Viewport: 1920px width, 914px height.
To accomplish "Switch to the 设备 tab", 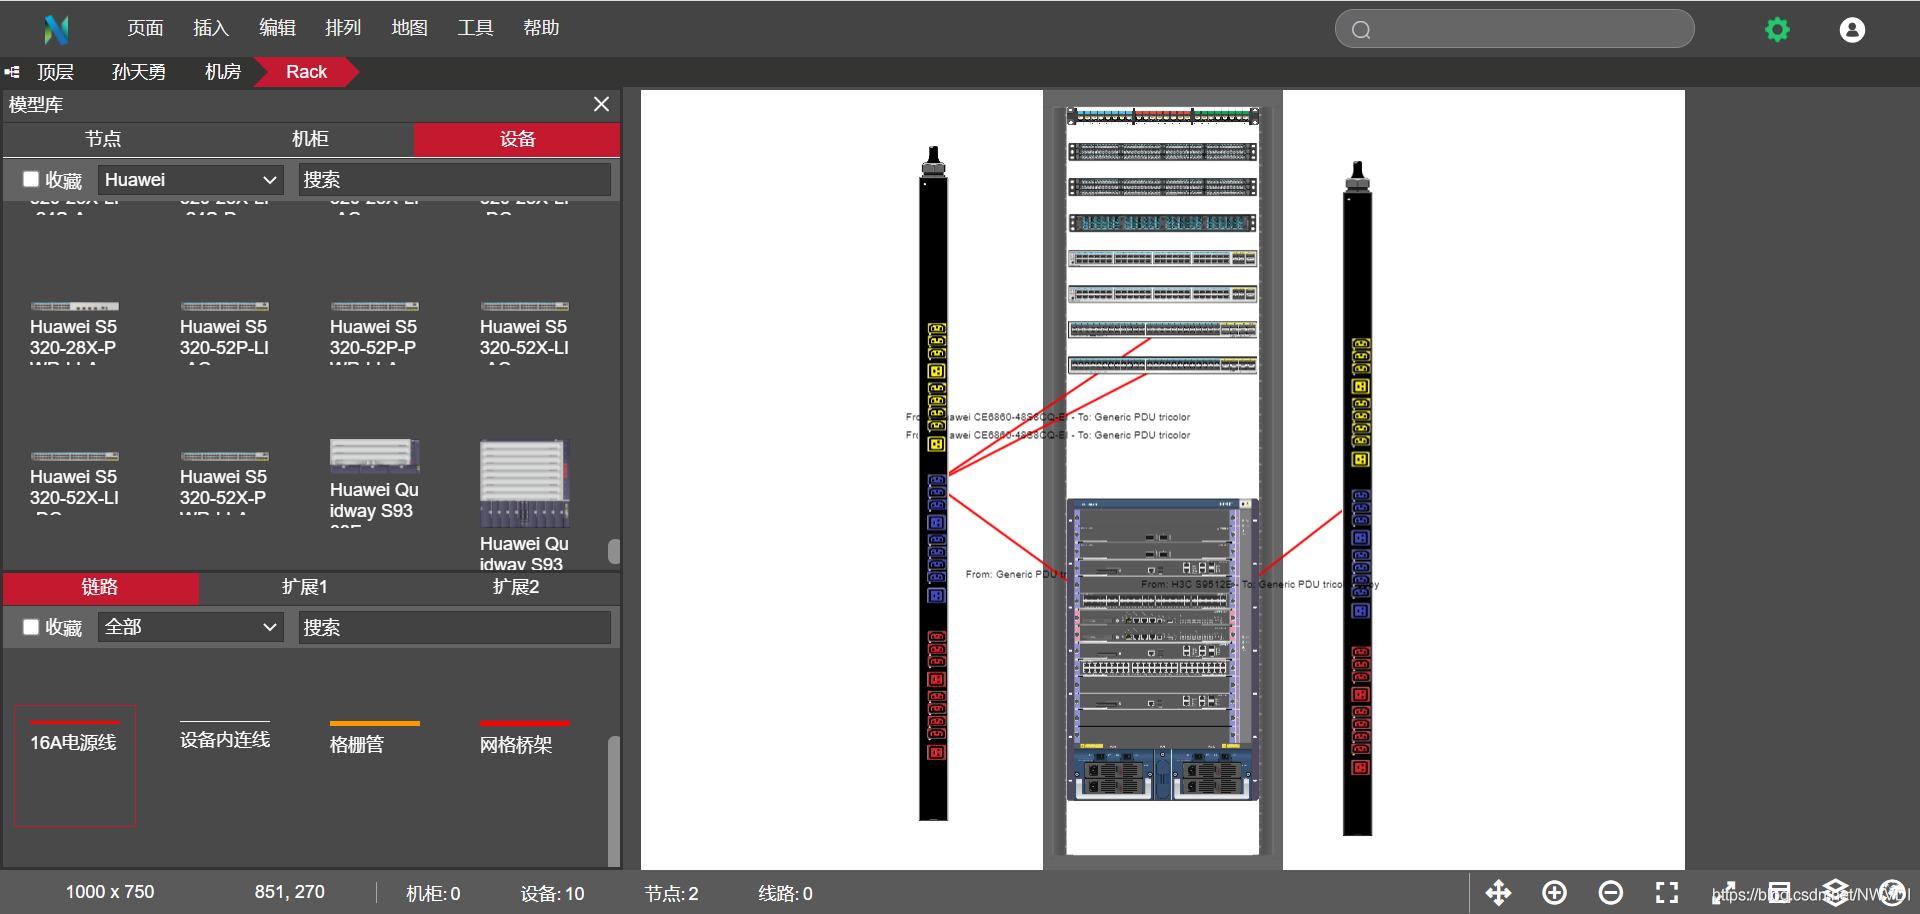I will pos(517,139).
